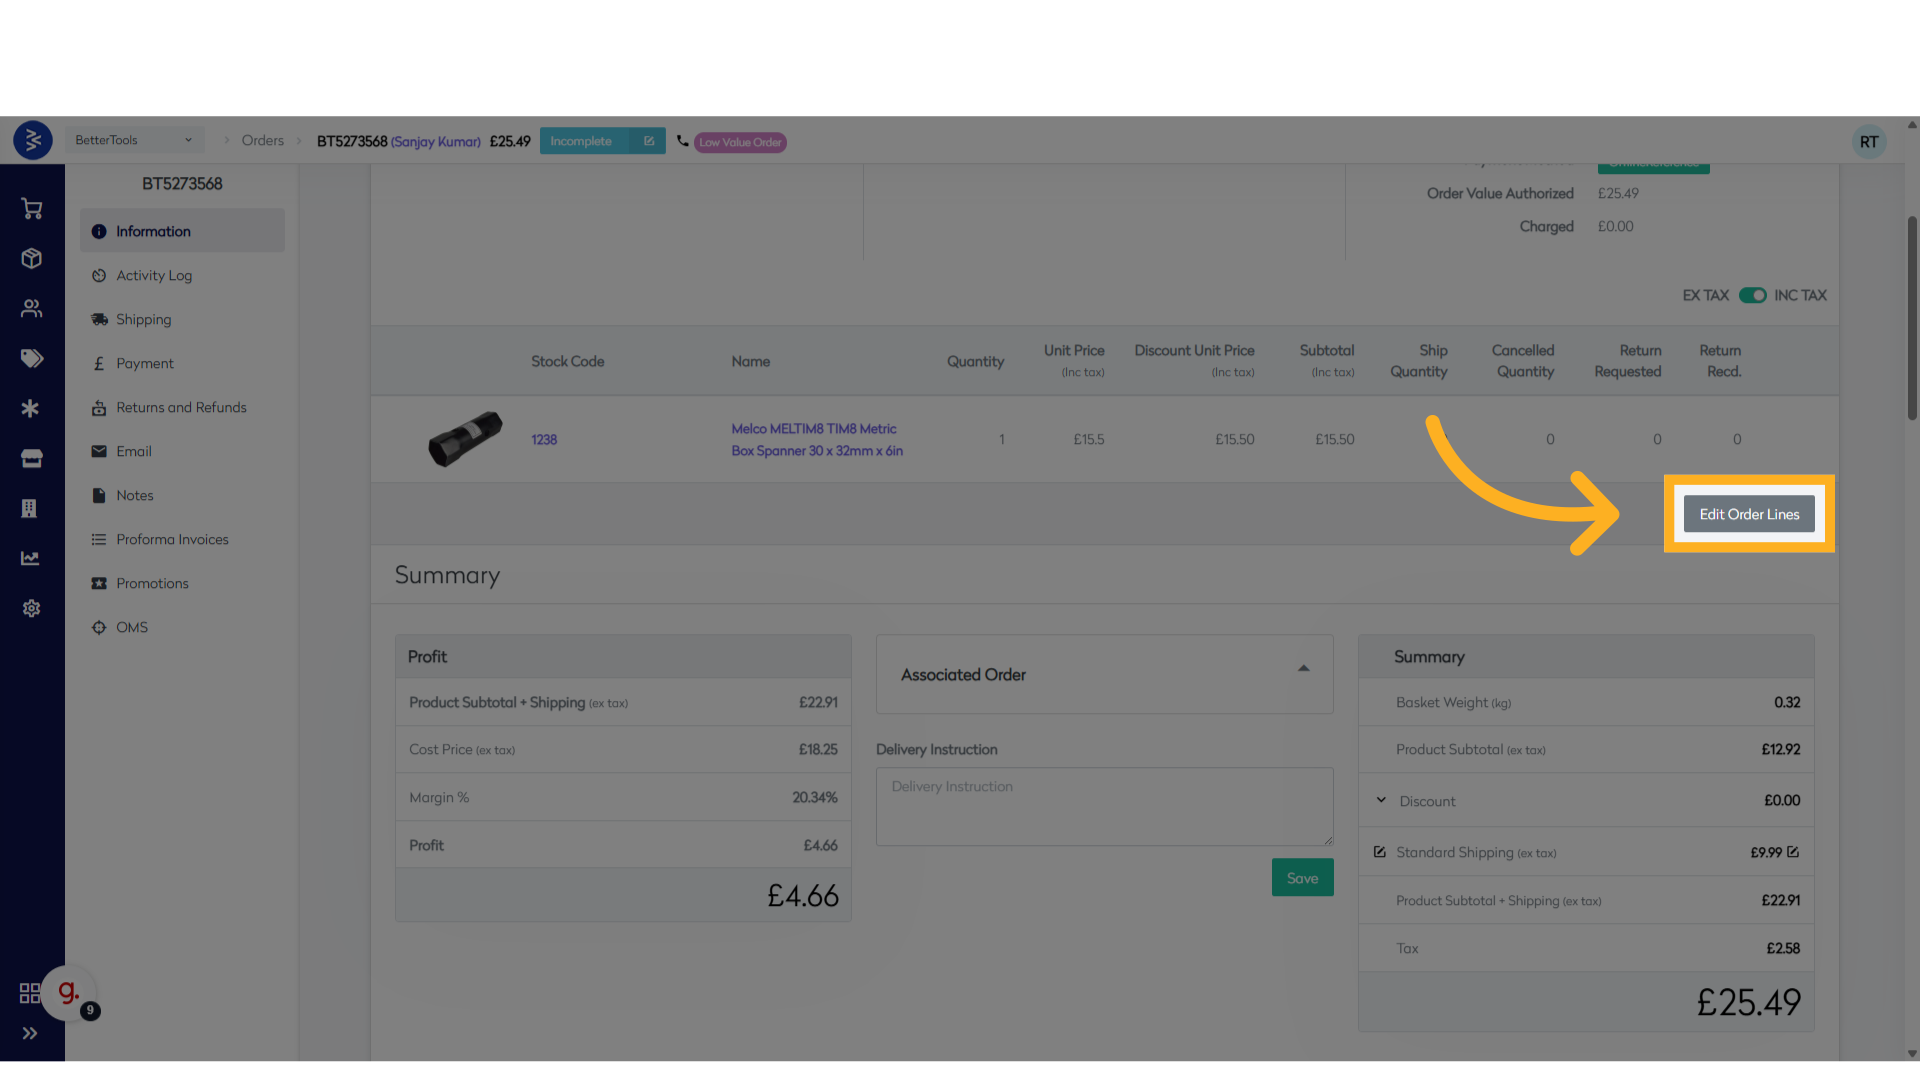The width and height of the screenshot is (1920, 1080).
Task: Click the edit icon next to £9.99 shipping
Action: pyautogui.click(x=1793, y=852)
